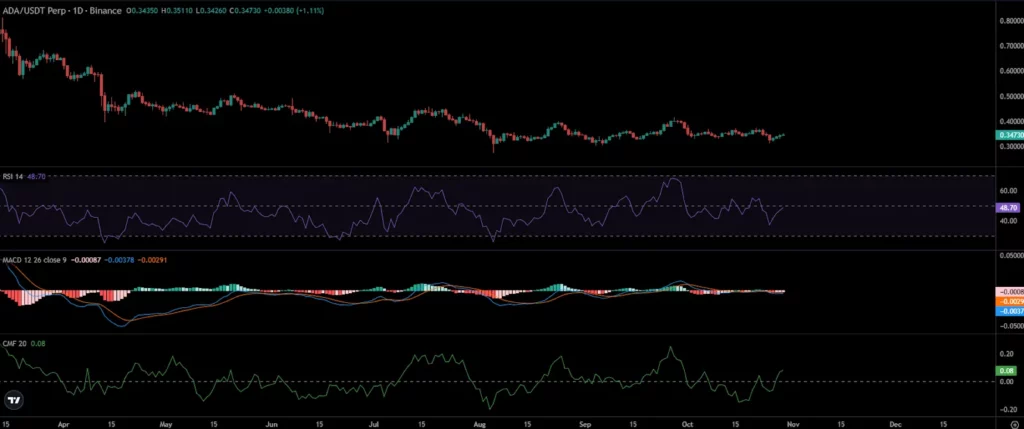The height and width of the screenshot is (429, 1024).
Task: Click the Jul label on time axis
Action: [x=374, y=423]
